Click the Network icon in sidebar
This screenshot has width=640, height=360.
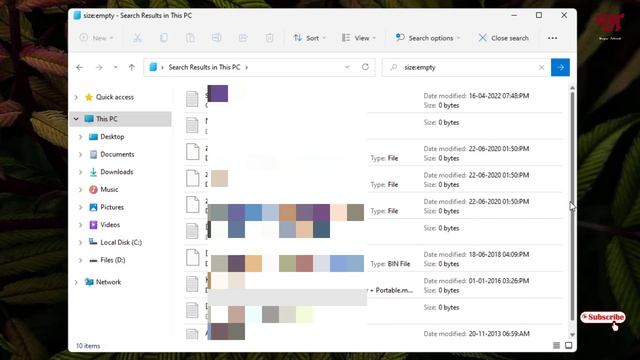[89, 282]
